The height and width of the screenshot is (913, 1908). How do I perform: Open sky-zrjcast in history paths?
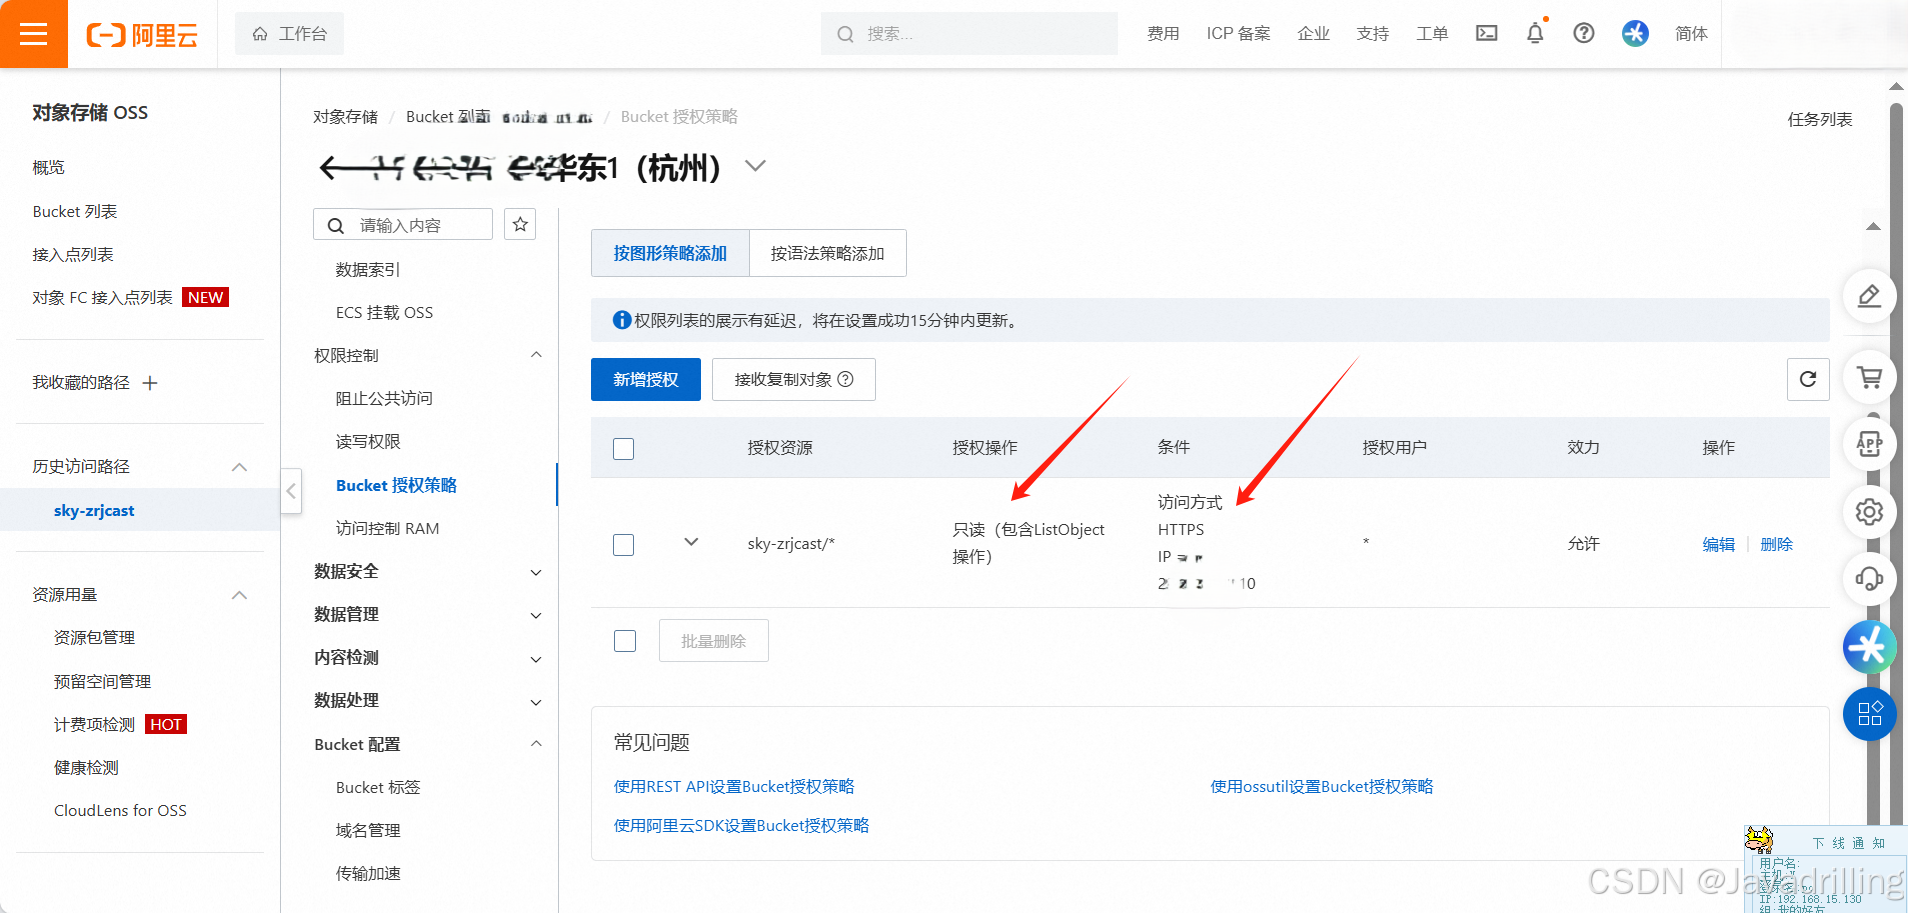pyautogui.click(x=94, y=510)
